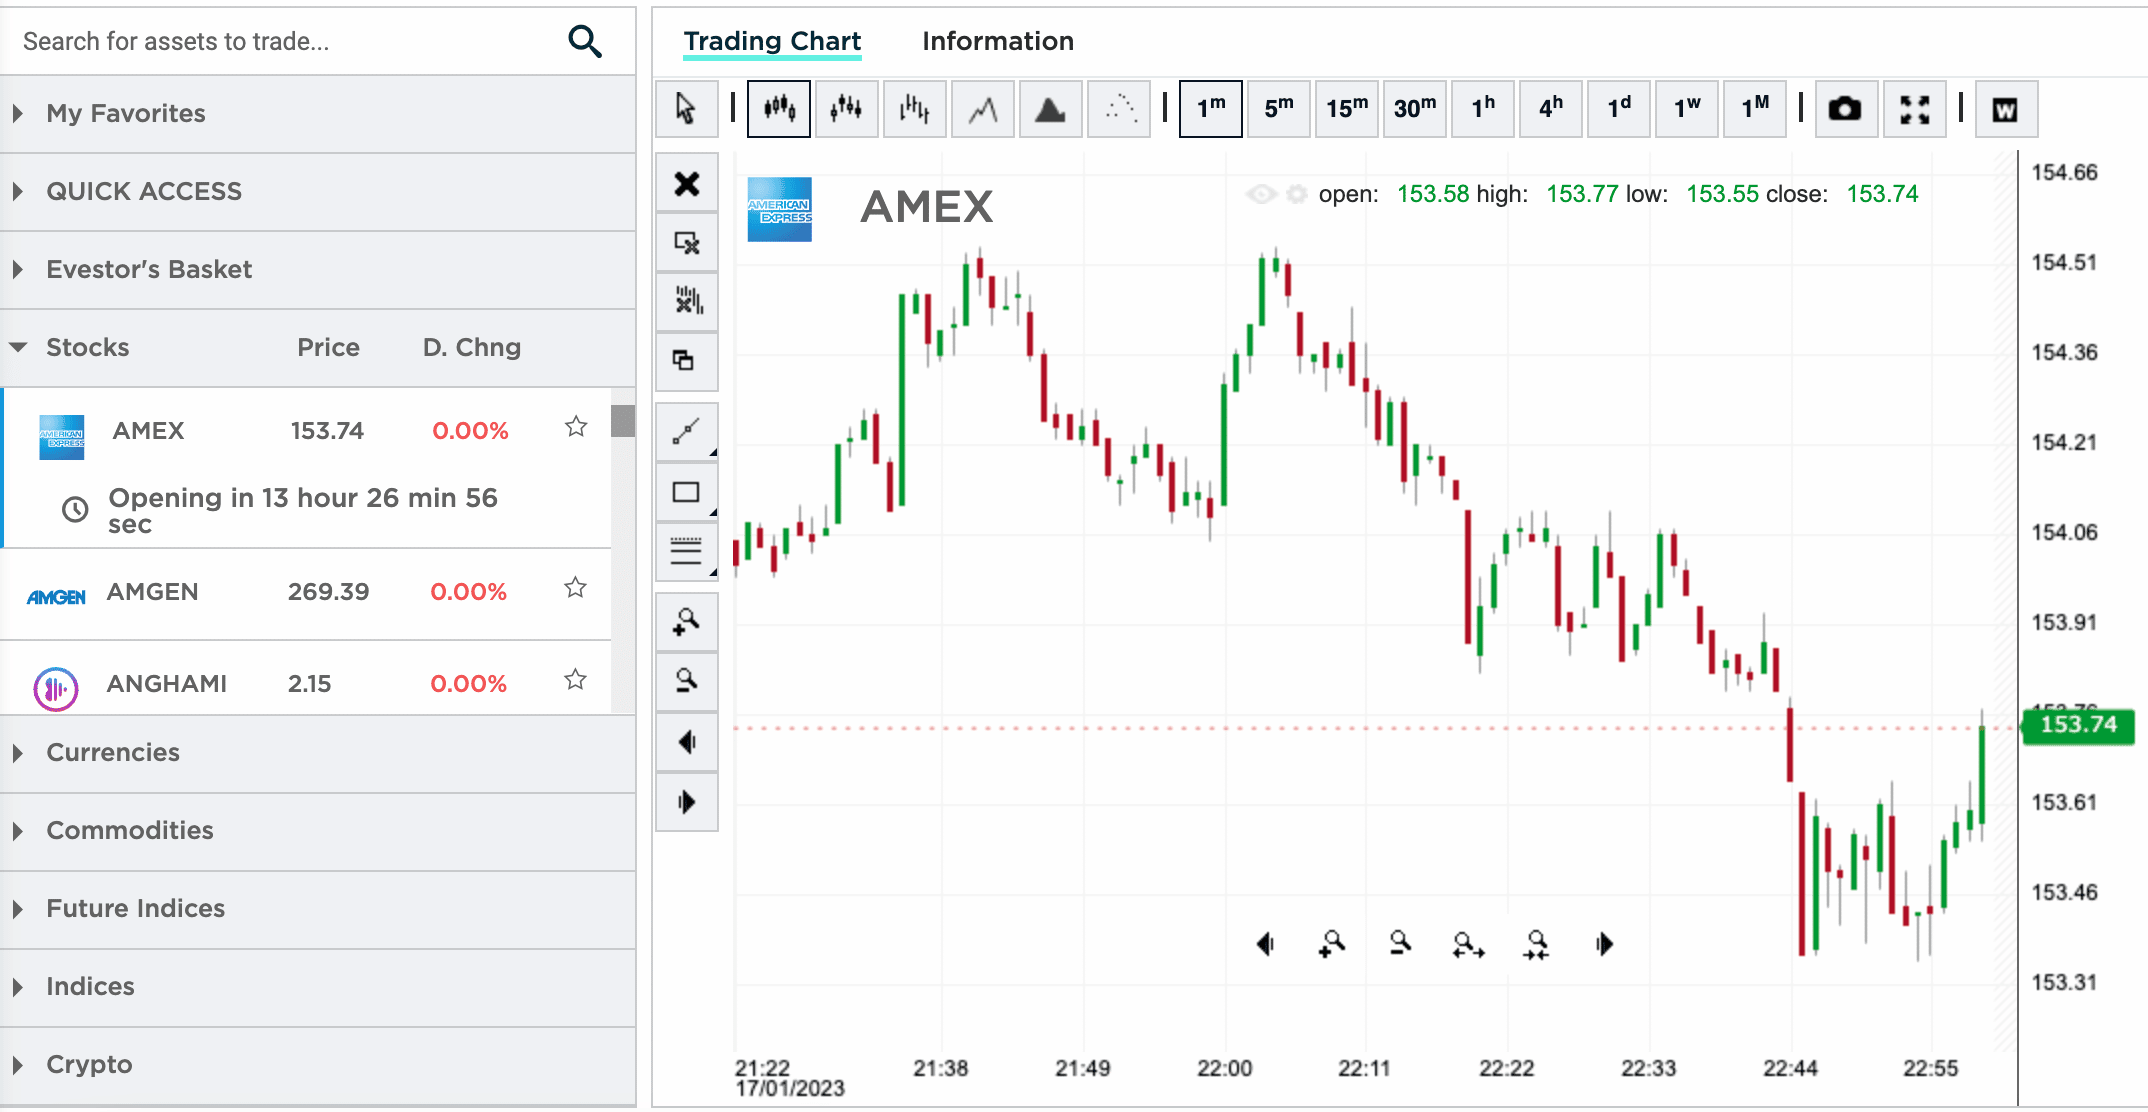Select the ANGHAMI stock row
The image size is (2148, 1112).
(306, 679)
